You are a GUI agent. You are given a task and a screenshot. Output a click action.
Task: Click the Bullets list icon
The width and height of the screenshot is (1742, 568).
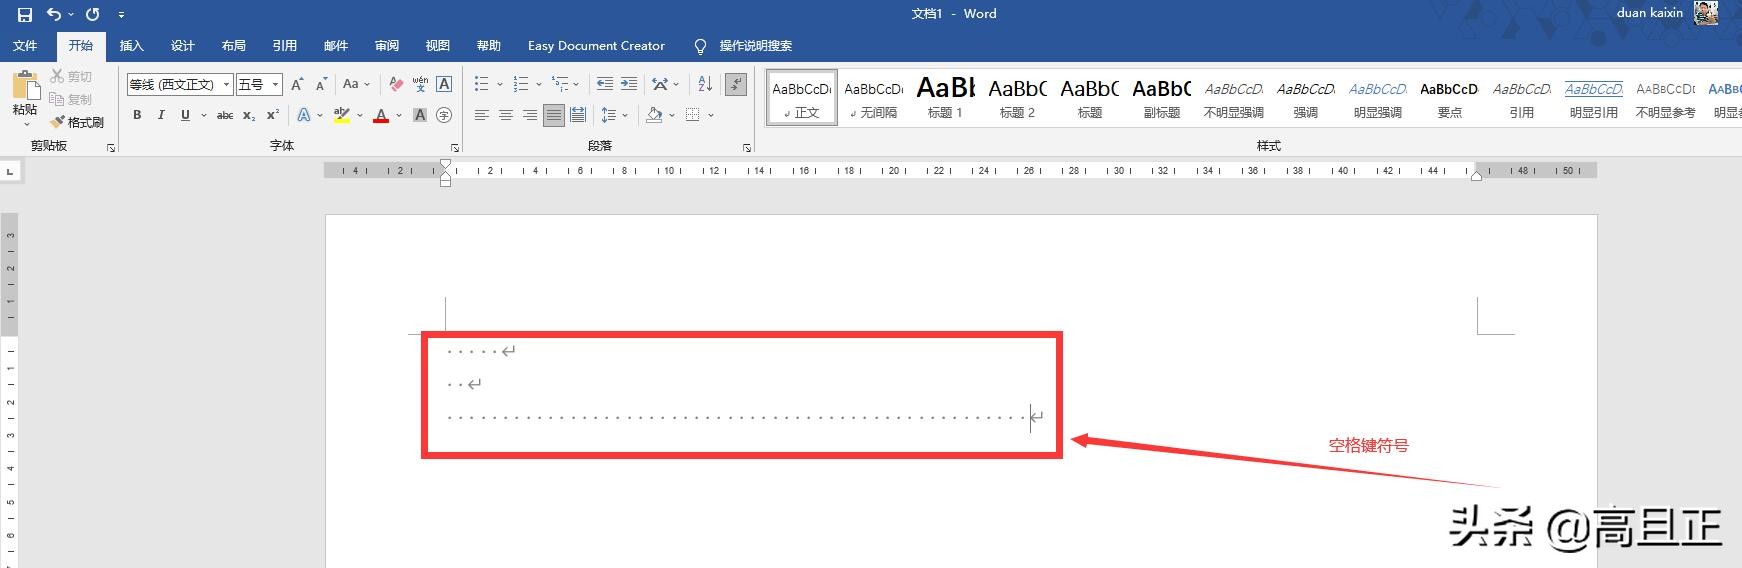tap(481, 84)
